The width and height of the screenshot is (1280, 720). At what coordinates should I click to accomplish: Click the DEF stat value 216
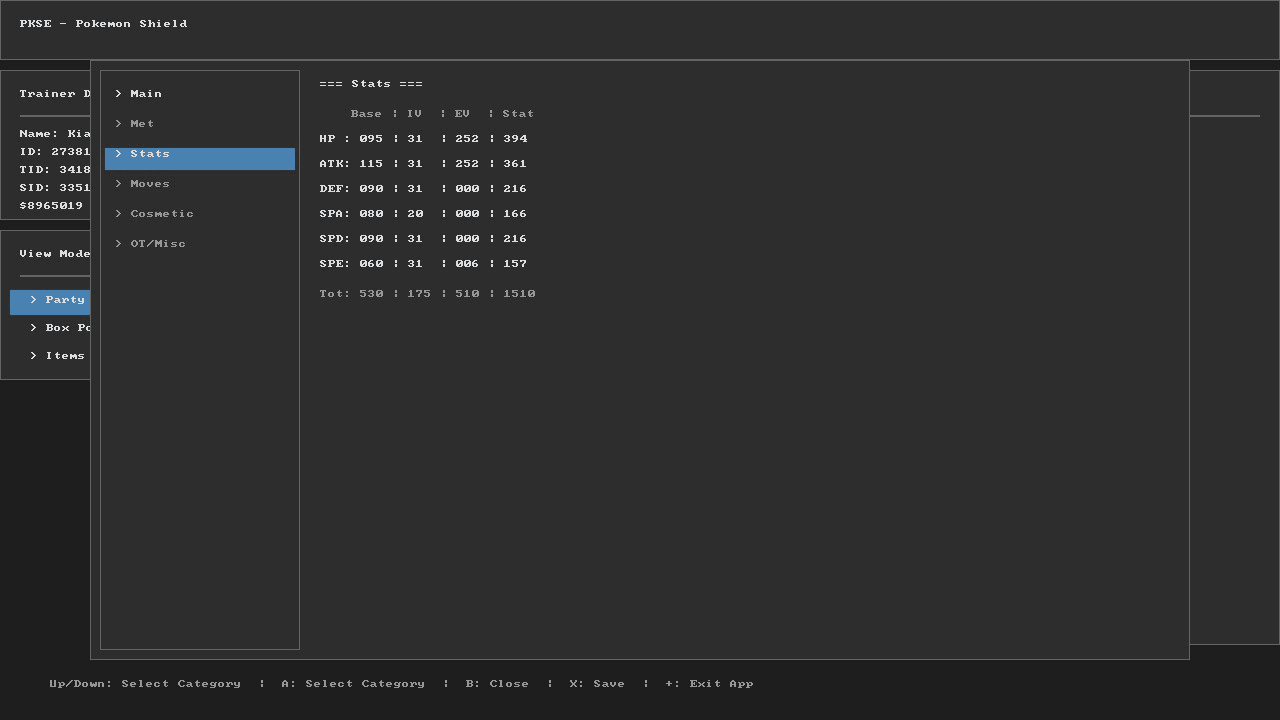point(515,189)
